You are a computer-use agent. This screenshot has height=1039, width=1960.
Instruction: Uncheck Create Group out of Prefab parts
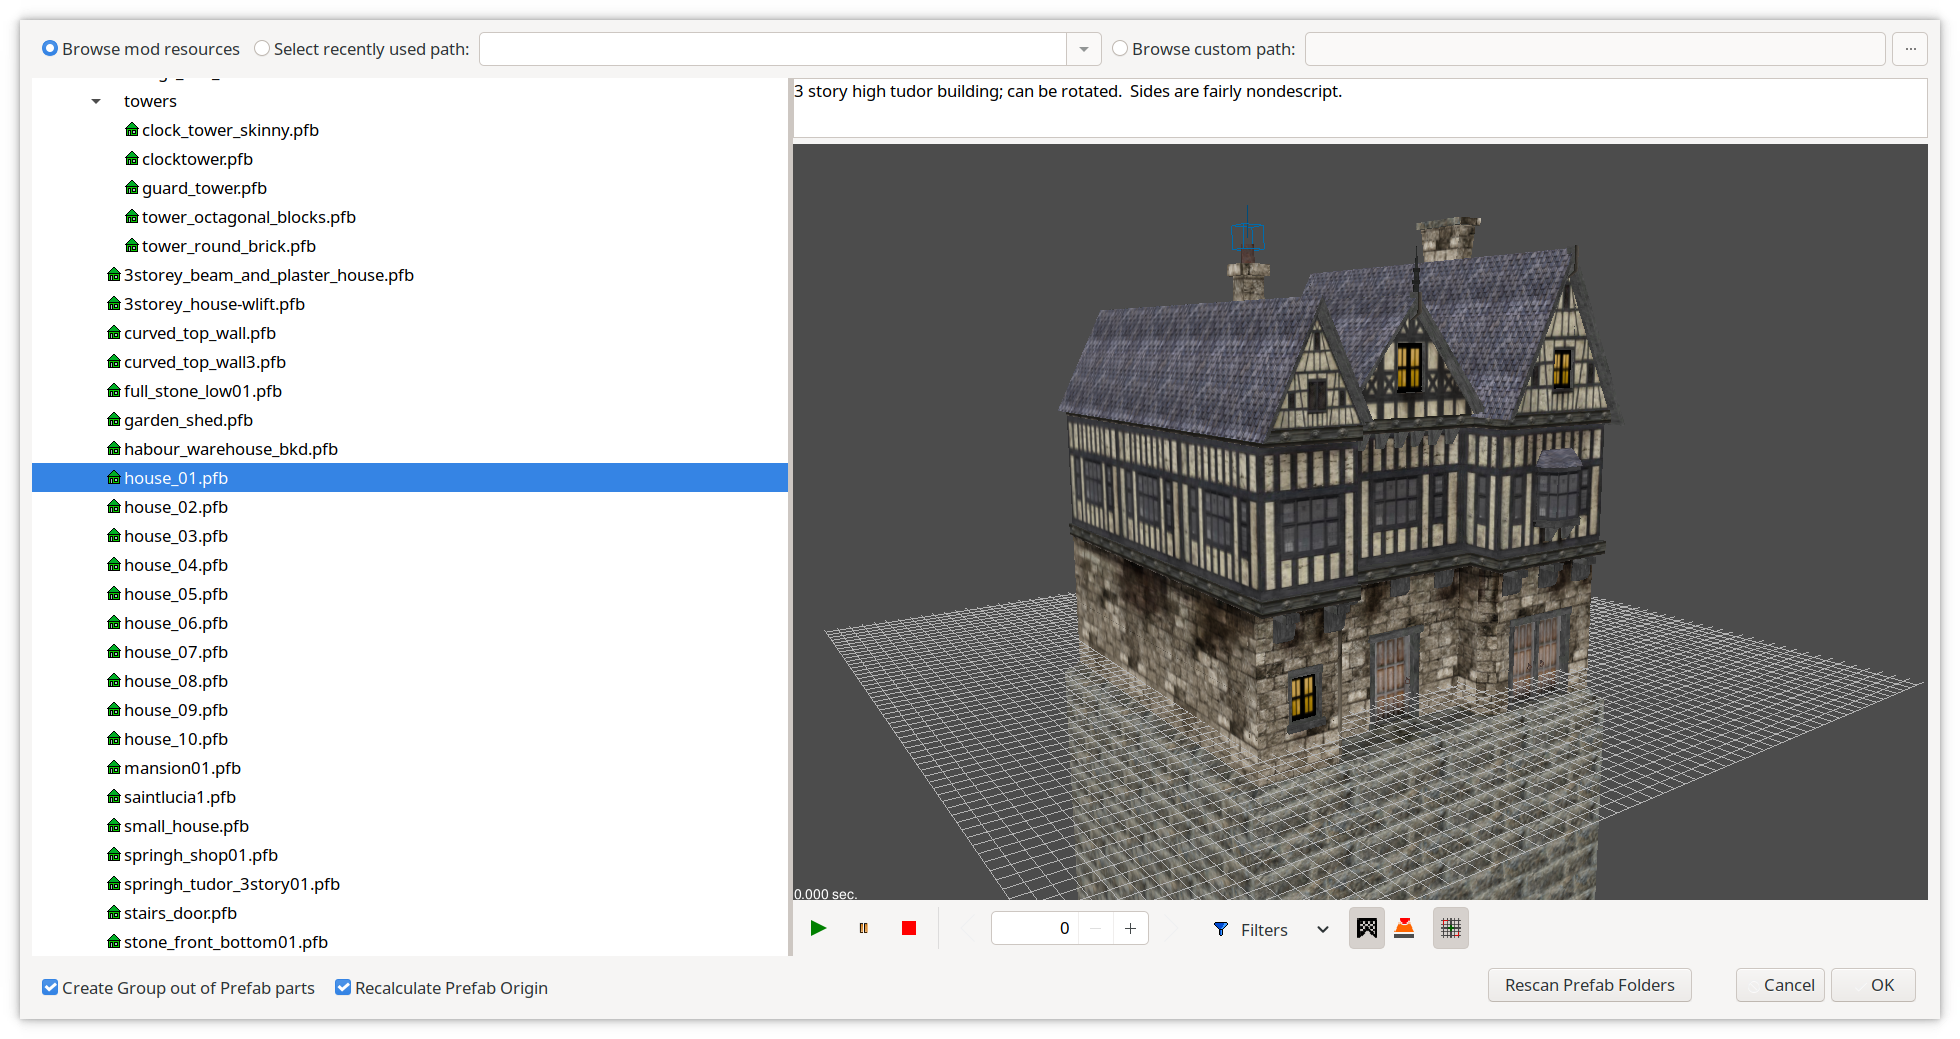(x=50, y=987)
